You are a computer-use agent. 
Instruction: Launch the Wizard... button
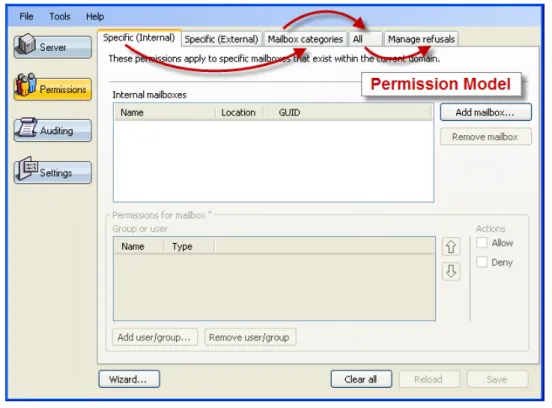click(129, 379)
